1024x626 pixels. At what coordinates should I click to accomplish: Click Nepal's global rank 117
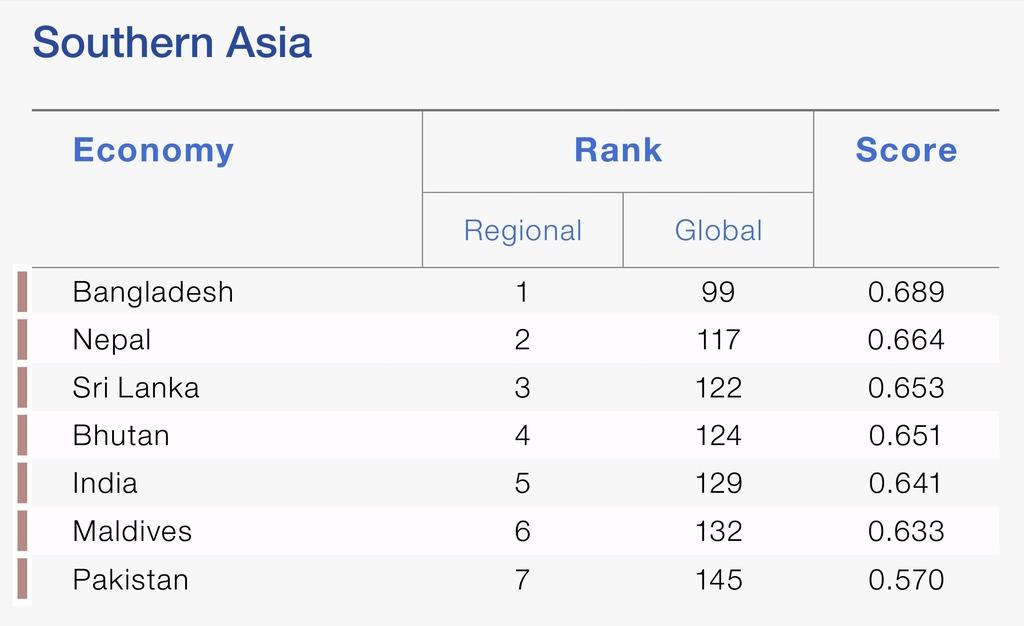coord(718,340)
